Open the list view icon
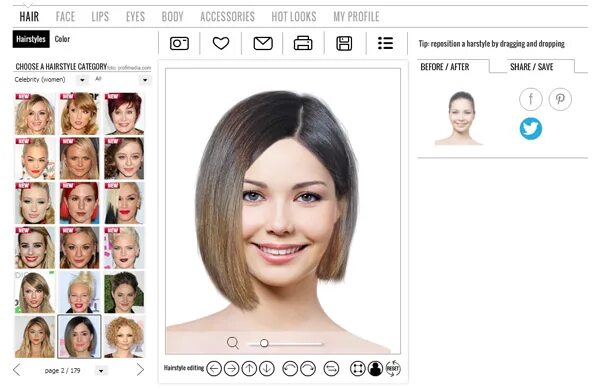 (x=385, y=43)
